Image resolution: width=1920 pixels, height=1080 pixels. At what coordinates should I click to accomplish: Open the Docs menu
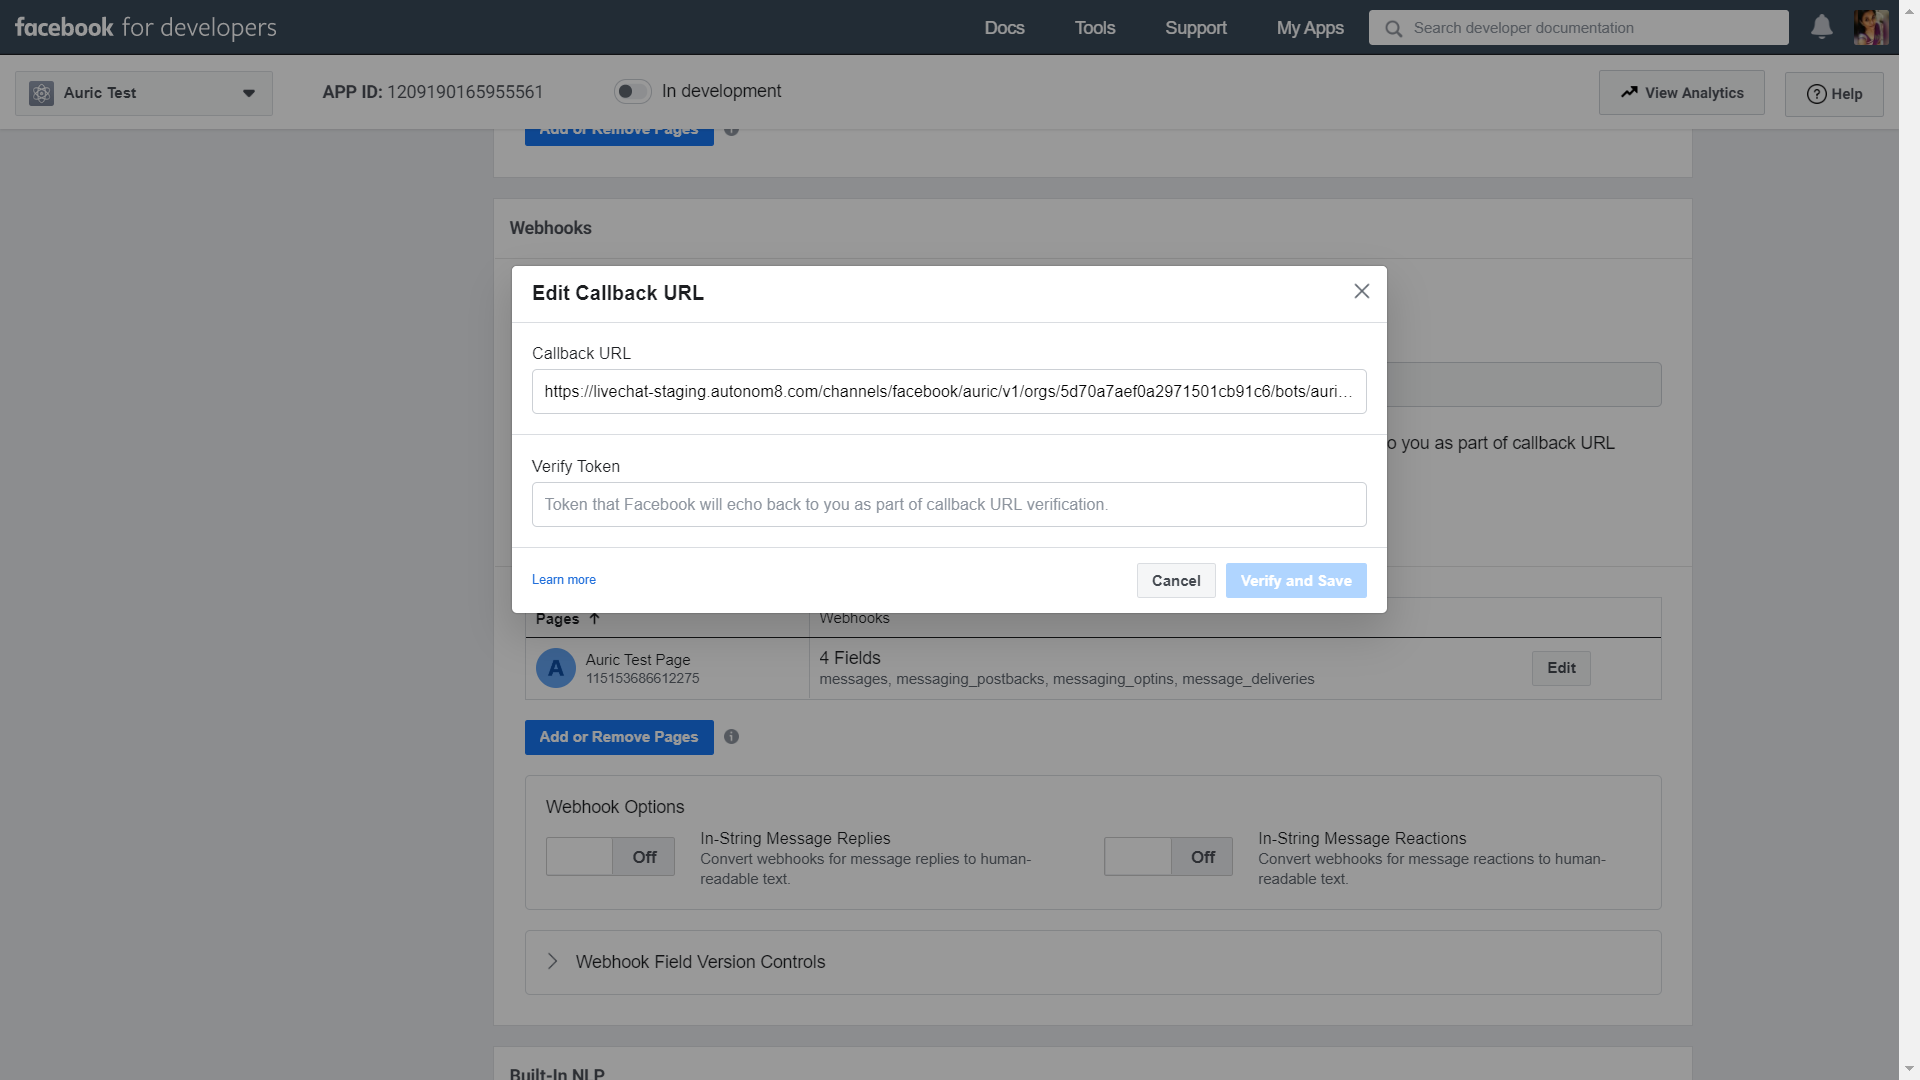(1004, 28)
